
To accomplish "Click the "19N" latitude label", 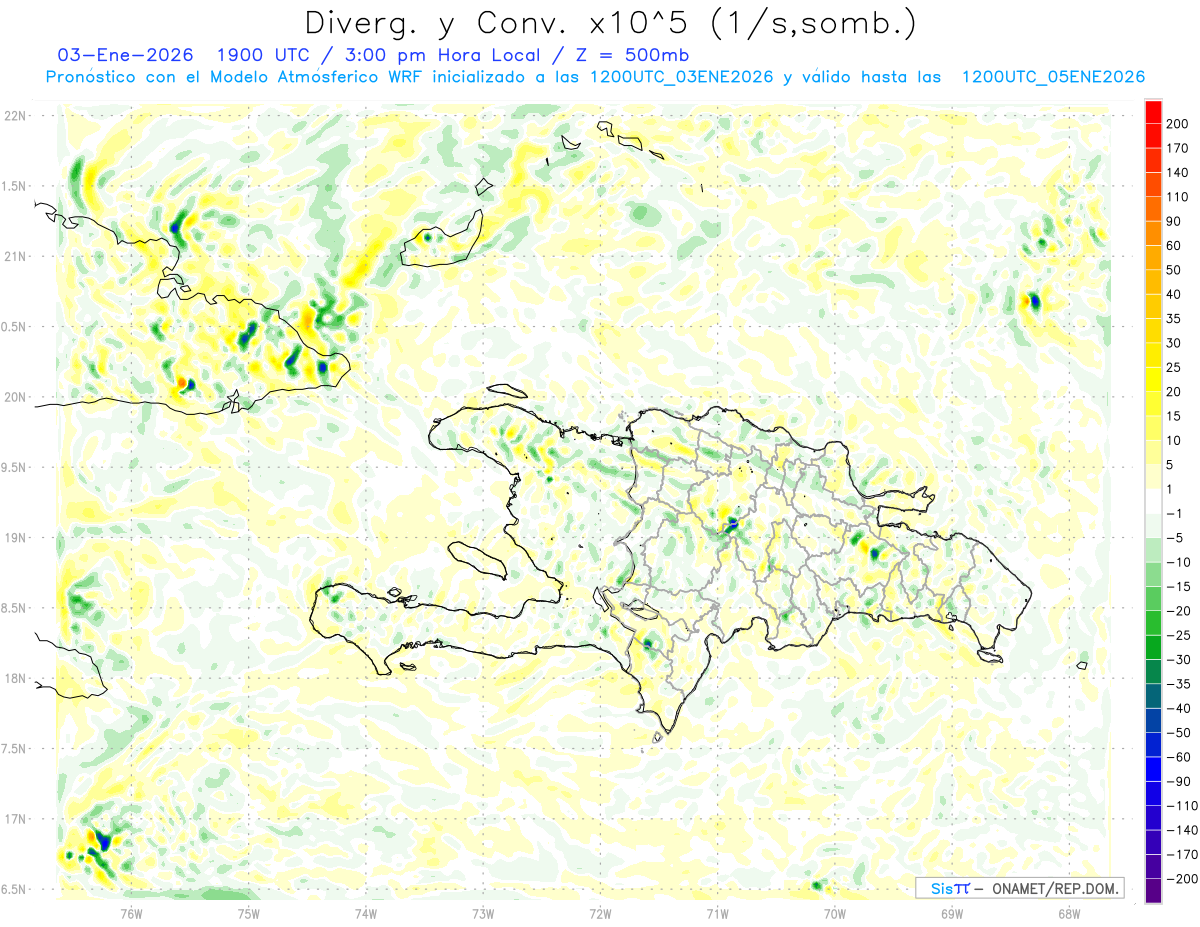I will [14, 538].
